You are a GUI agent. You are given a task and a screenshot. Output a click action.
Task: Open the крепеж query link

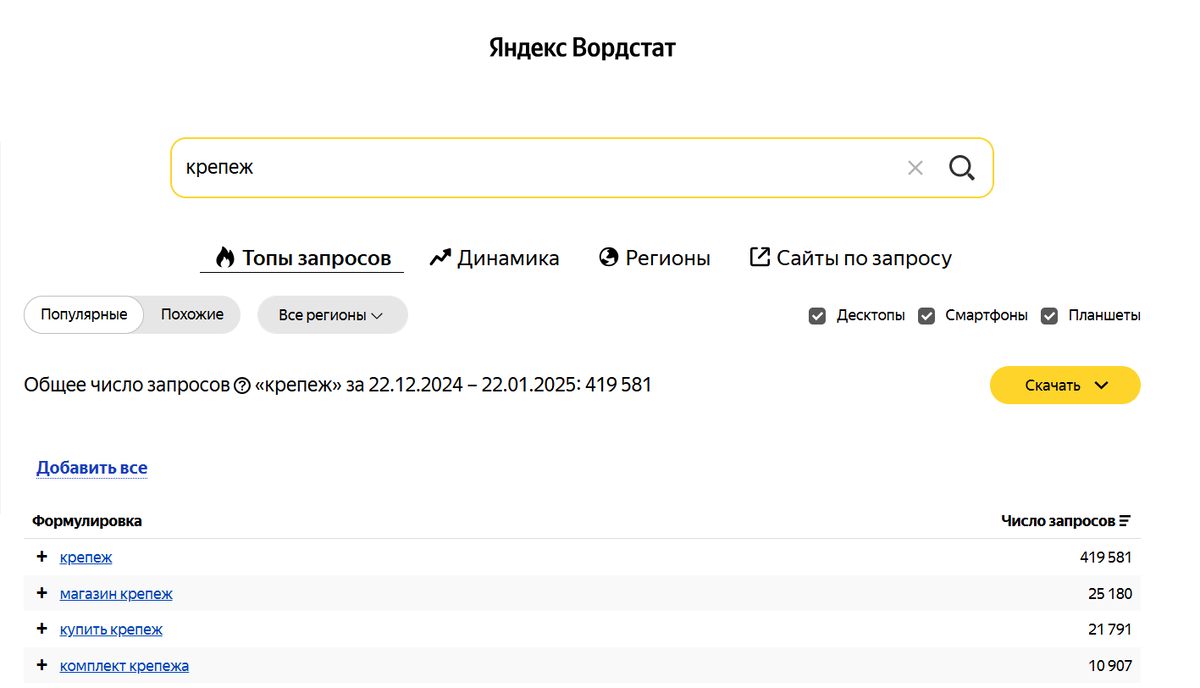pyautogui.click(x=86, y=558)
